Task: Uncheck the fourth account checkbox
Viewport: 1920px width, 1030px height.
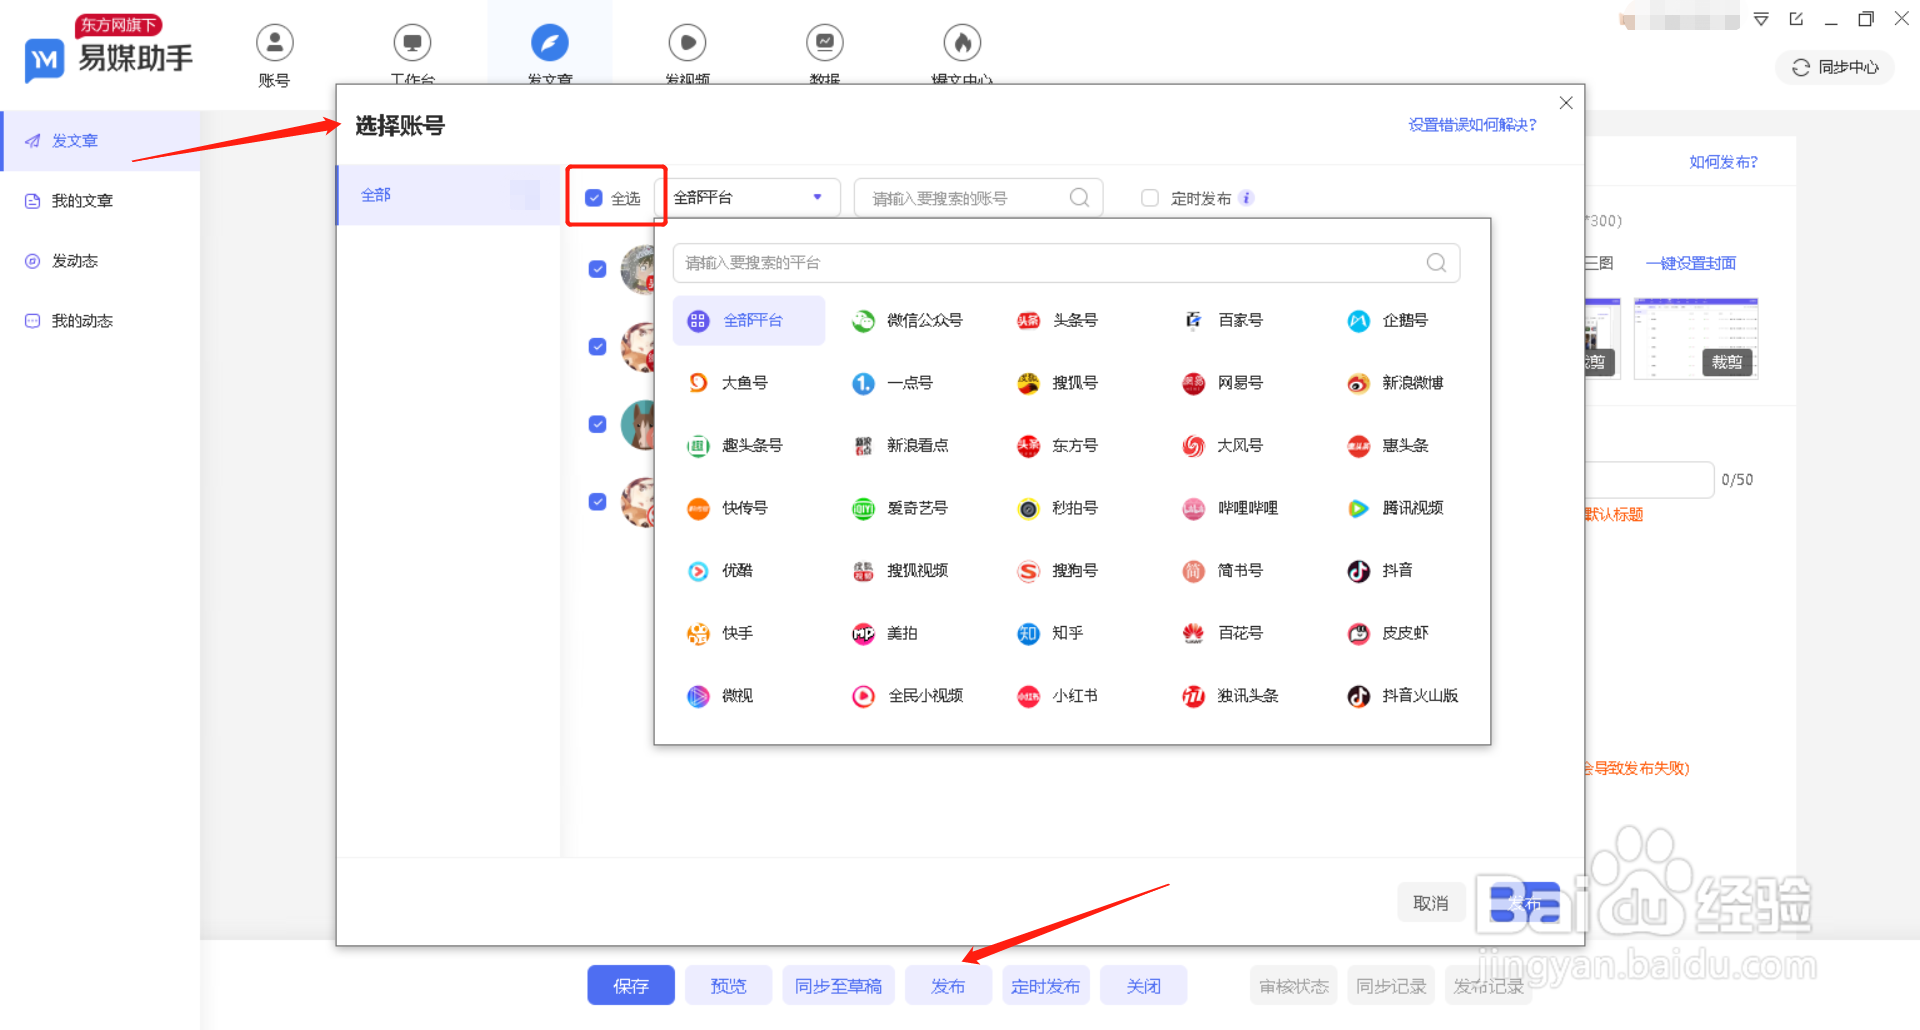Action: pos(598,502)
